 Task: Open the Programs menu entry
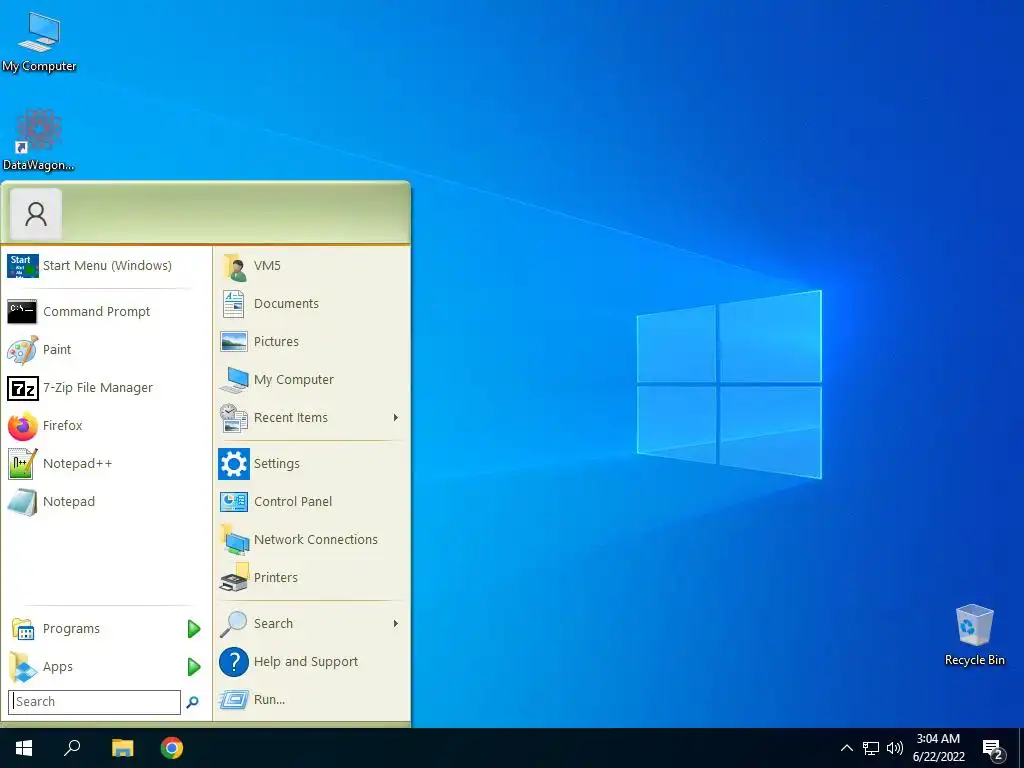(x=106, y=629)
